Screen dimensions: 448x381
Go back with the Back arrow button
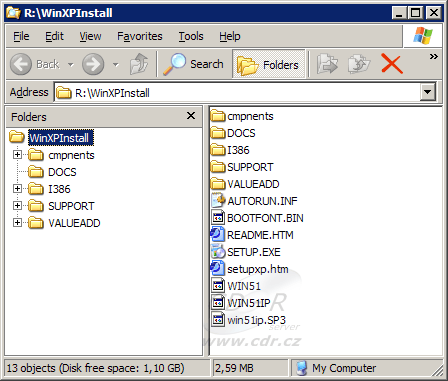(21, 64)
